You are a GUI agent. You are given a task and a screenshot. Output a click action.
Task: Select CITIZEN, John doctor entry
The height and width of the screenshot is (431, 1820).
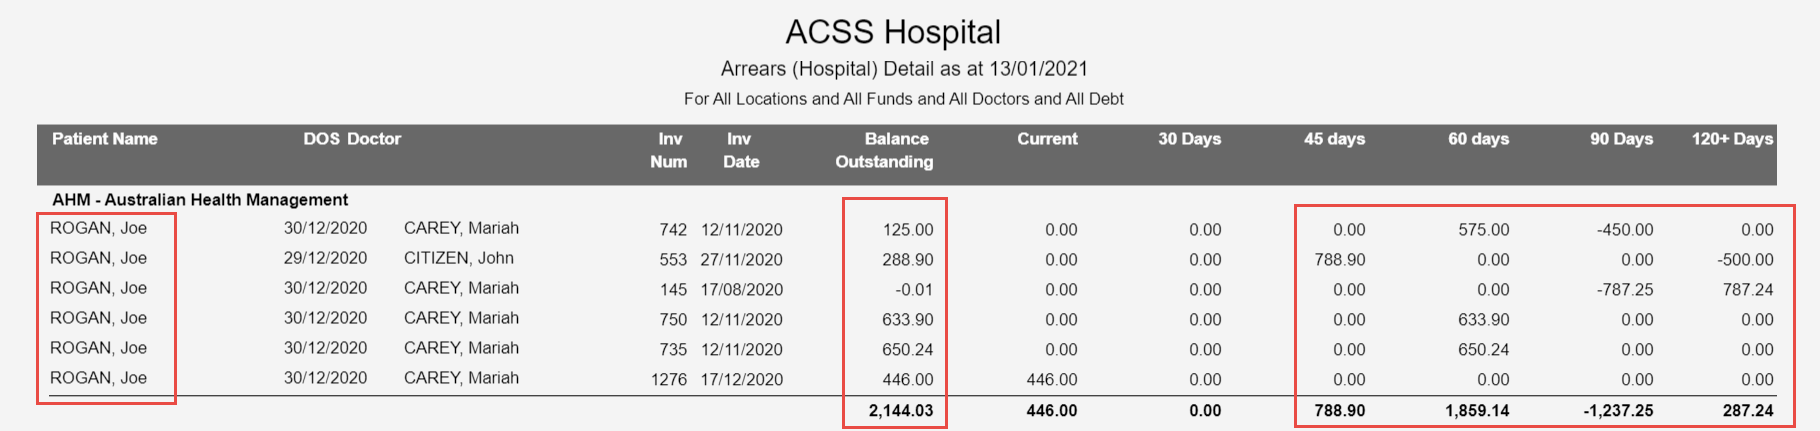459,258
